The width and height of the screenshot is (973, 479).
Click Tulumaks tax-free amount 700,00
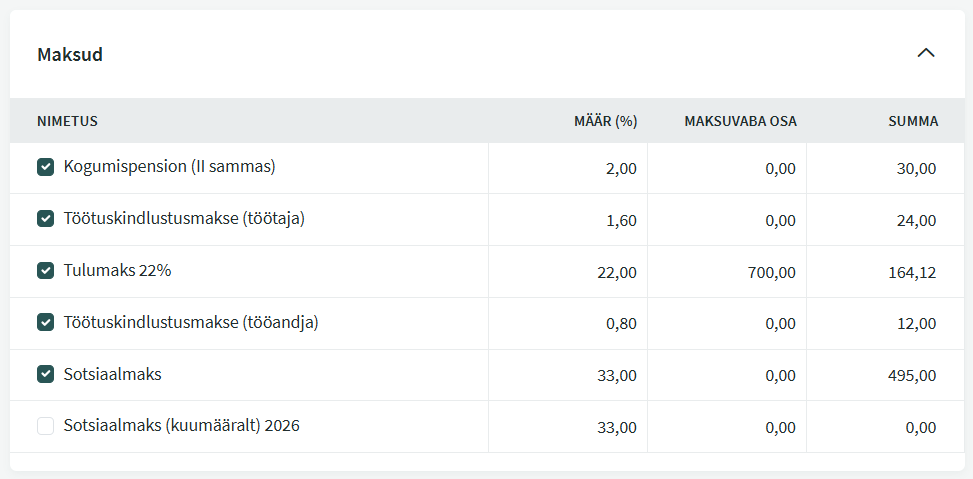point(774,272)
